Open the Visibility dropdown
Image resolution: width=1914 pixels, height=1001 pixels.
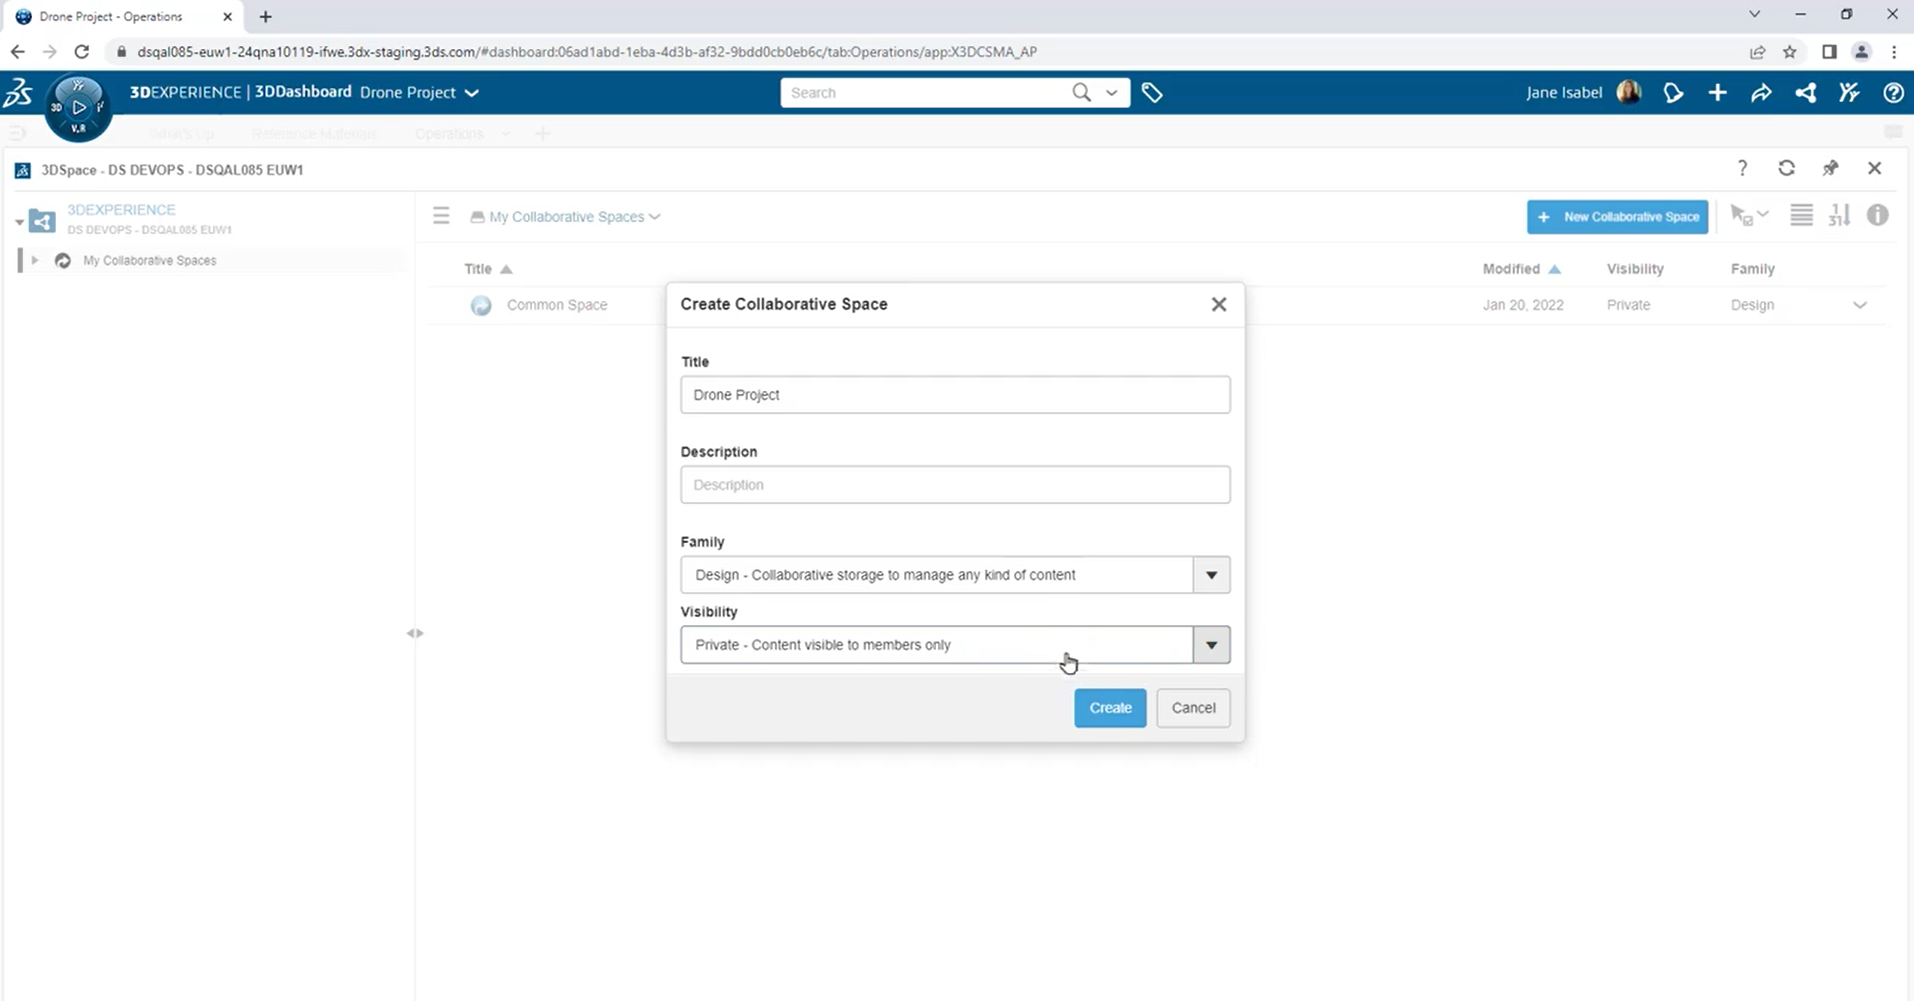click(x=1211, y=645)
